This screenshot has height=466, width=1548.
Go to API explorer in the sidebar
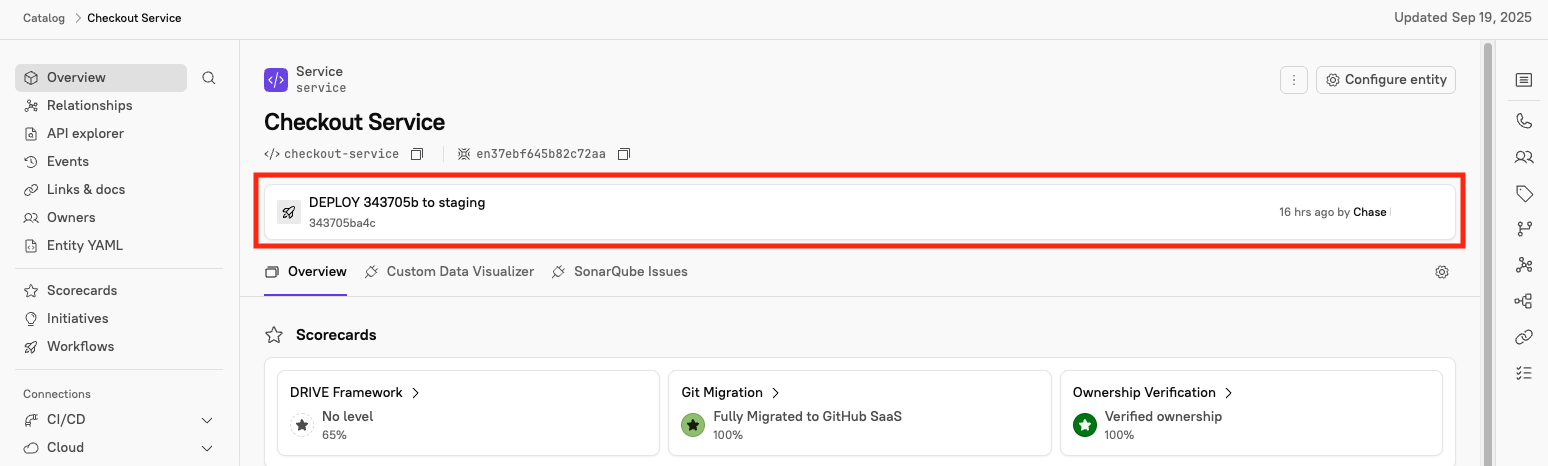point(85,134)
